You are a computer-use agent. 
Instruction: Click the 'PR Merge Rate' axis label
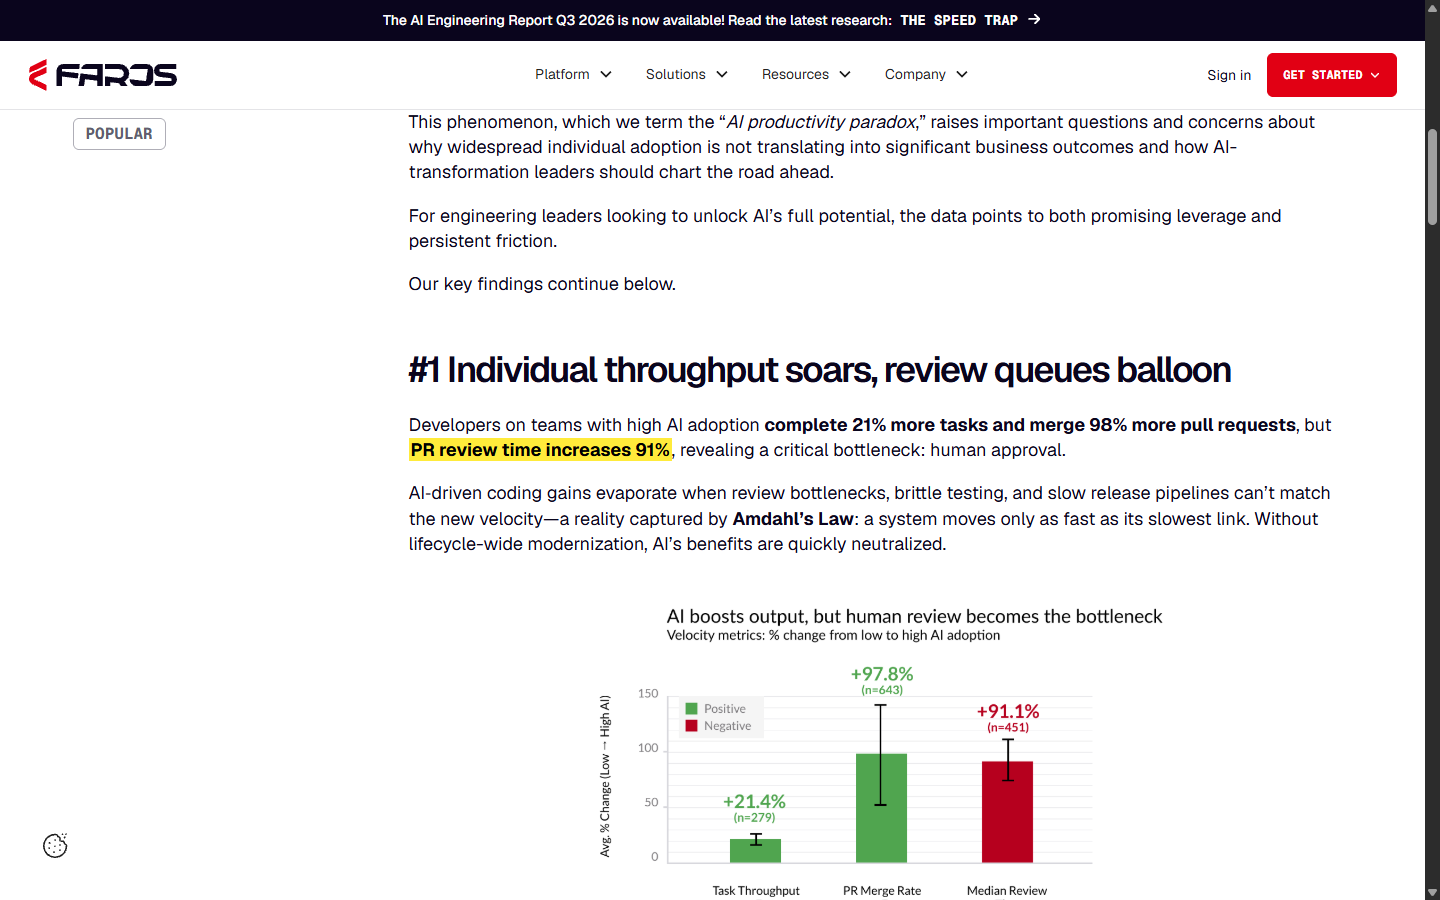click(x=882, y=891)
